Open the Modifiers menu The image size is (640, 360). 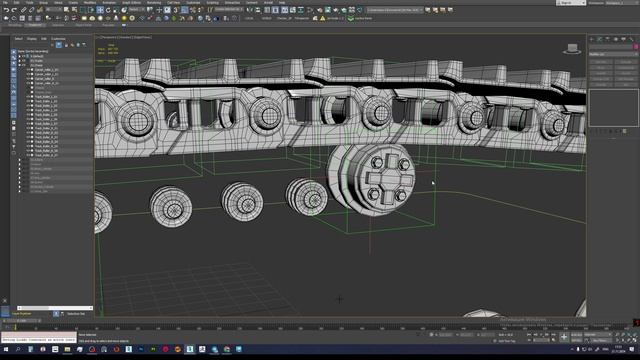[x=90, y=2]
